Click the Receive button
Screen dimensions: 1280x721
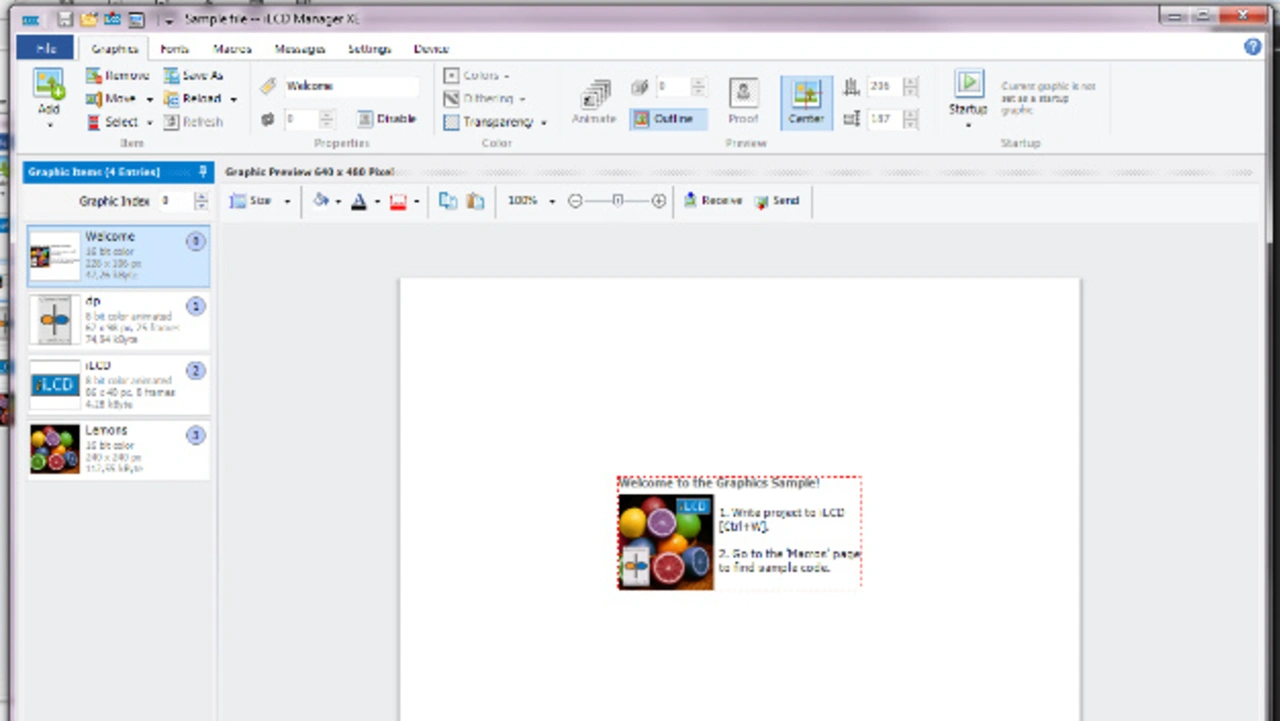tap(713, 201)
